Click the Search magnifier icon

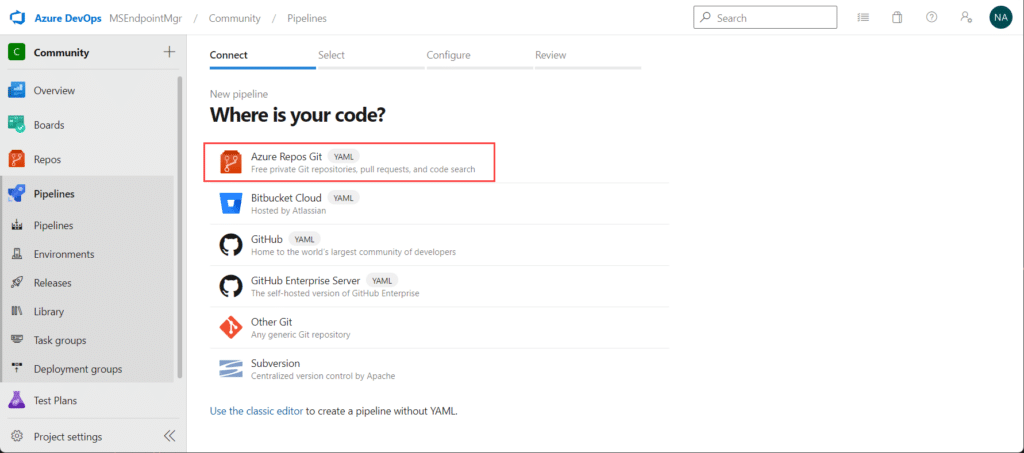point(705,18)
